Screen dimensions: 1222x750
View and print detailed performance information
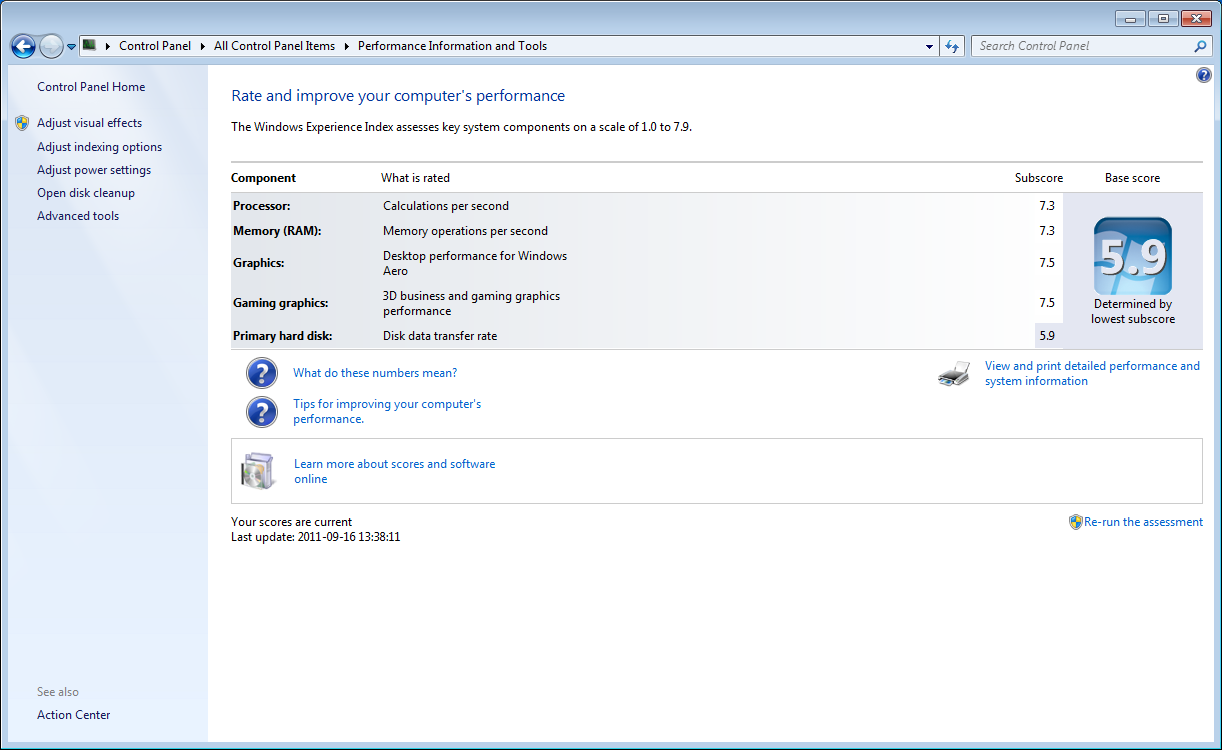click(x=1092, y=373)
